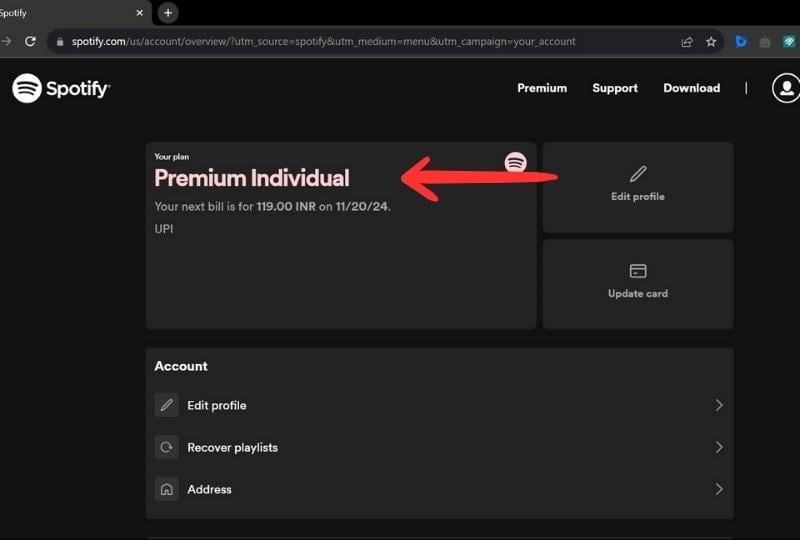Open Premium in the top navigation
This screenshot has height=540, width=800.
[542, 88]
